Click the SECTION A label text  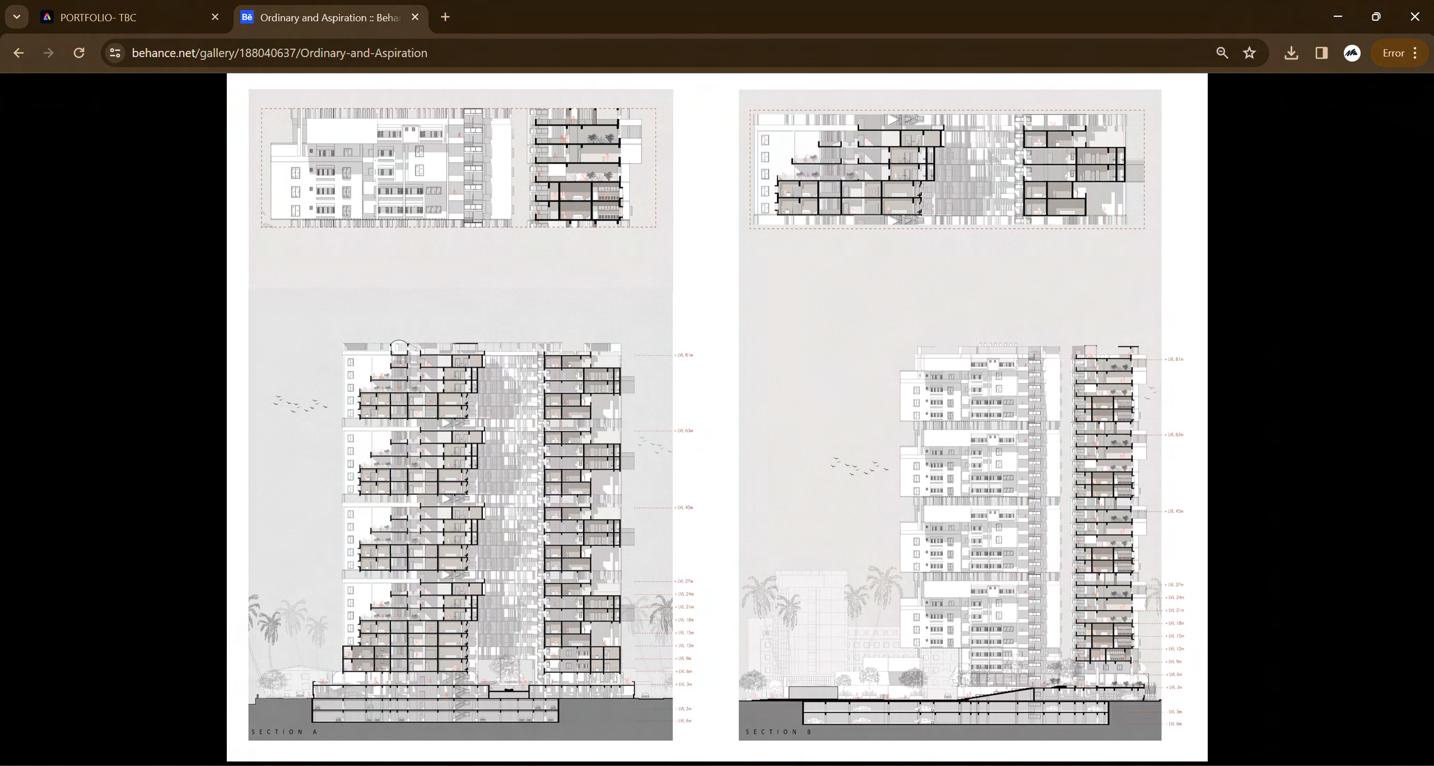pyautogui.click(x=285, y=732)
